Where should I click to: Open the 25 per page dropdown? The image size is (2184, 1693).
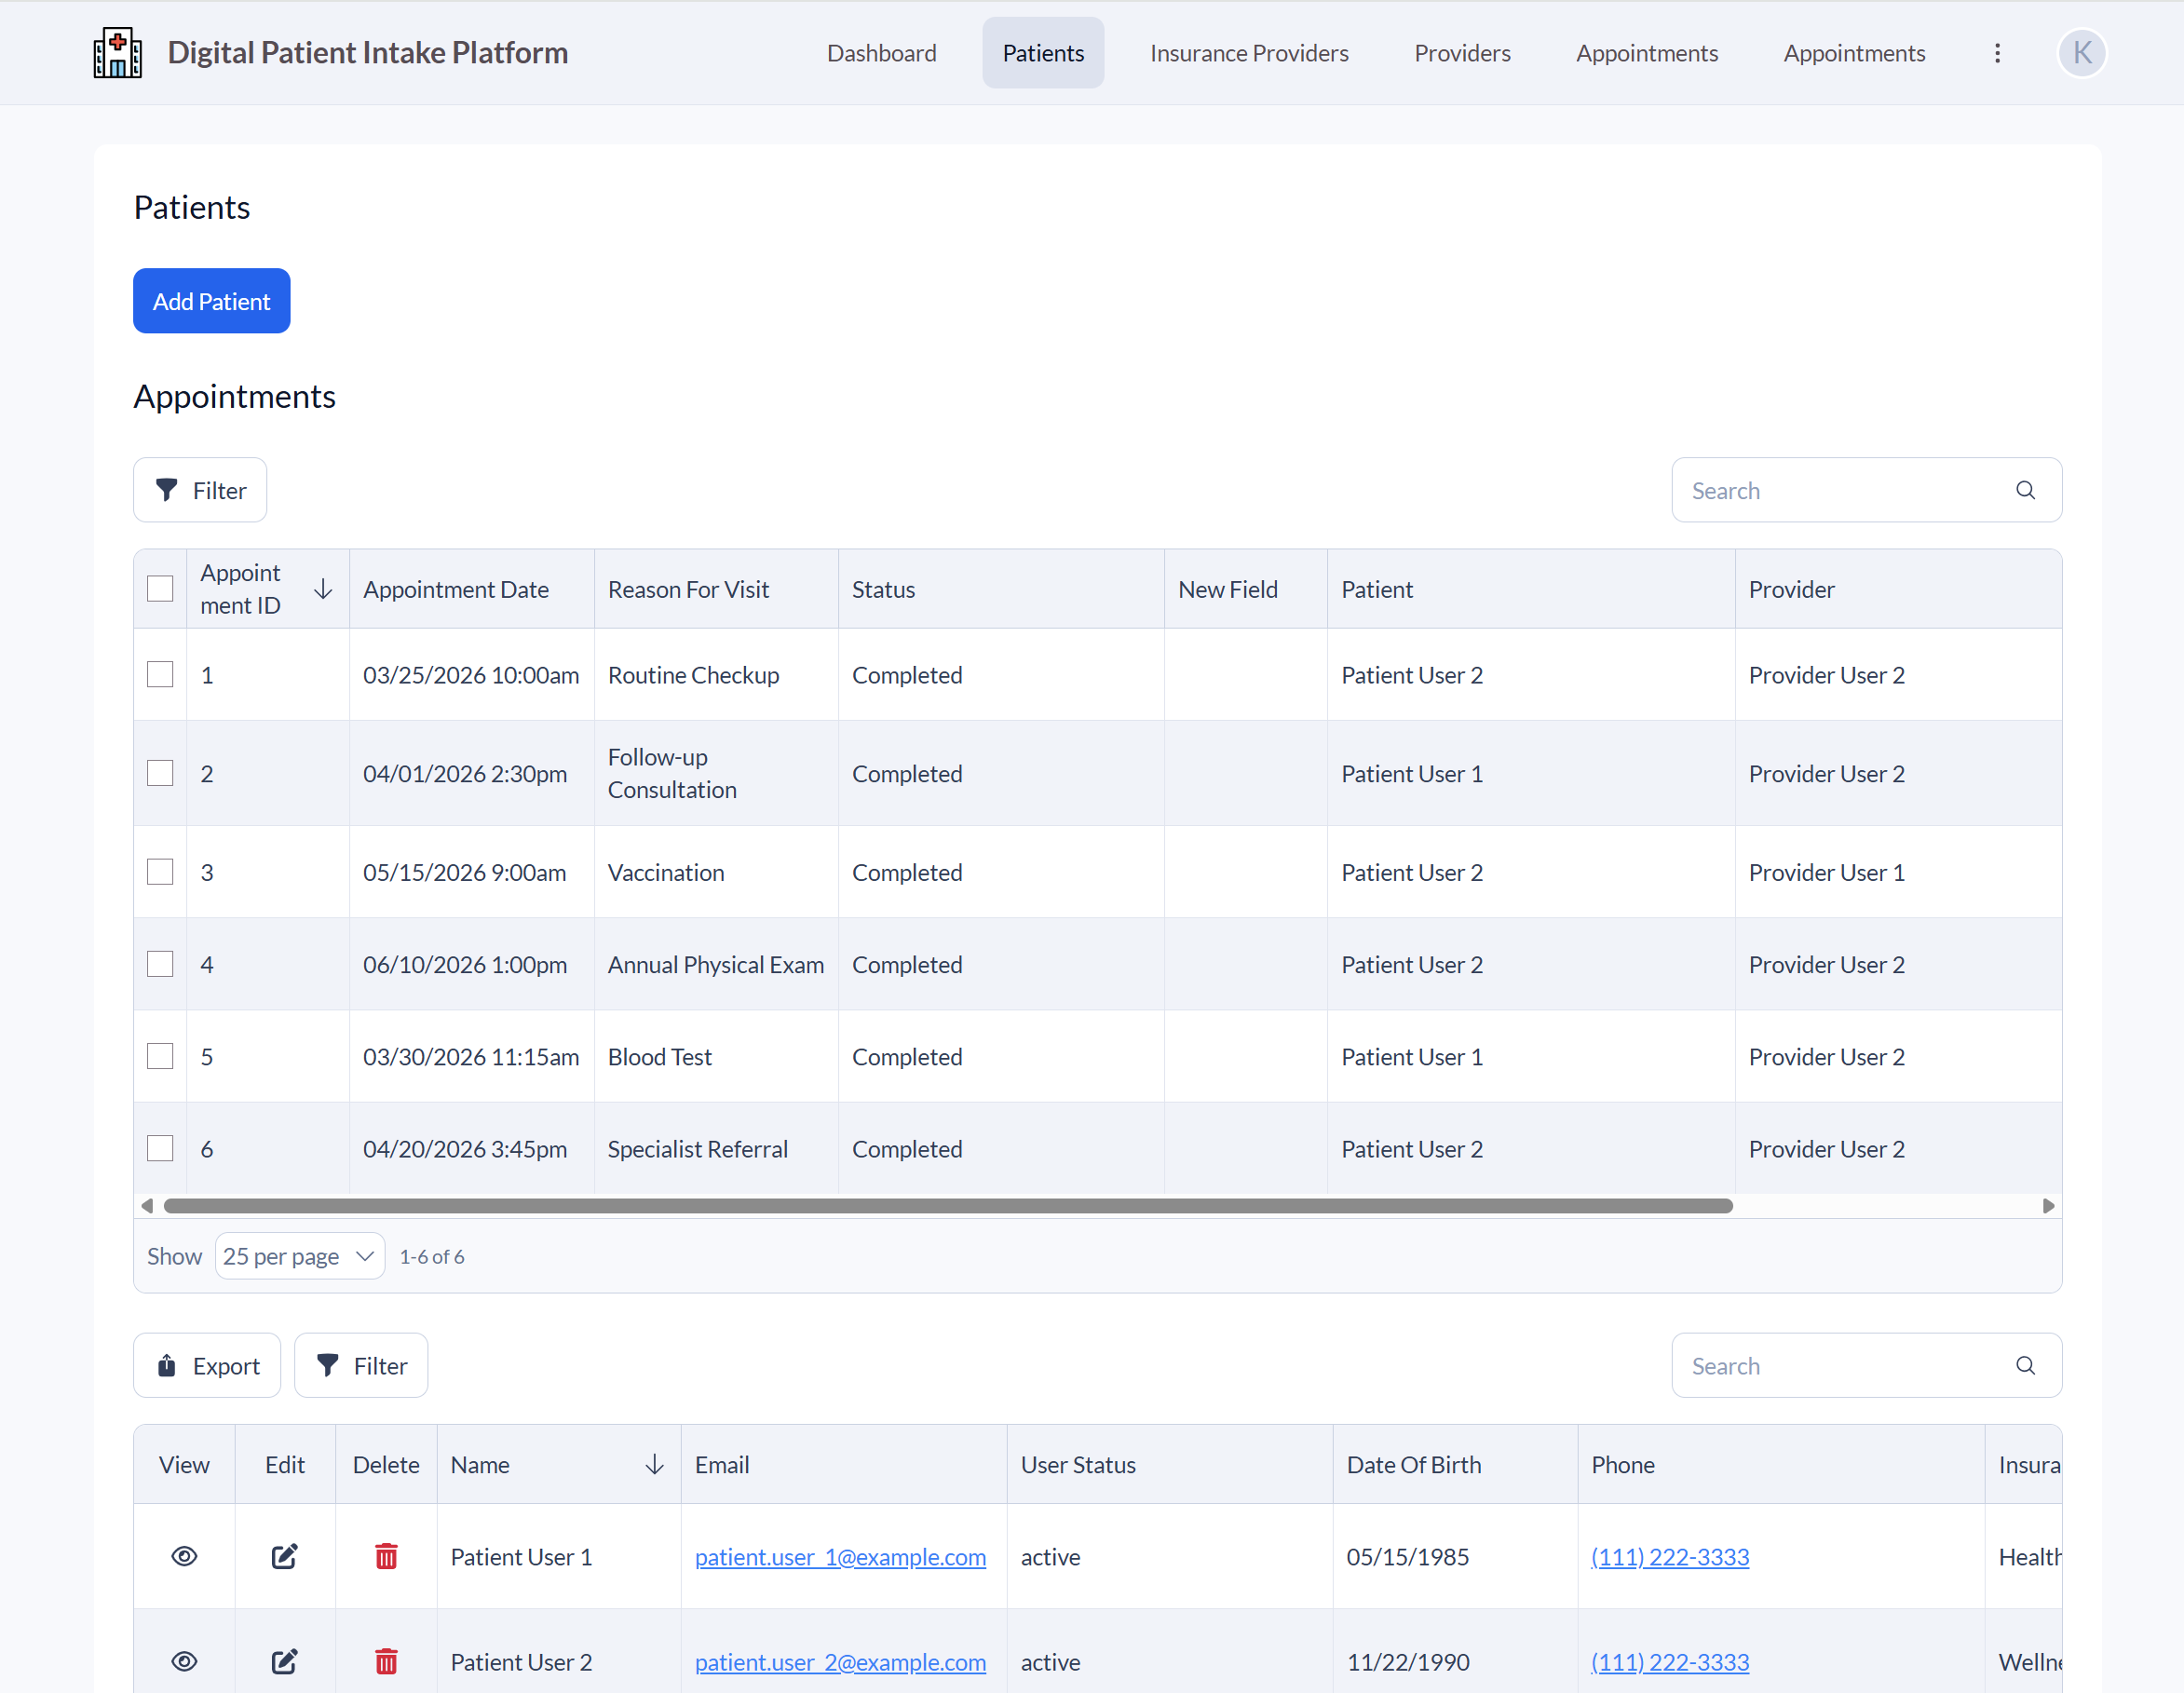coord(299,1256)
